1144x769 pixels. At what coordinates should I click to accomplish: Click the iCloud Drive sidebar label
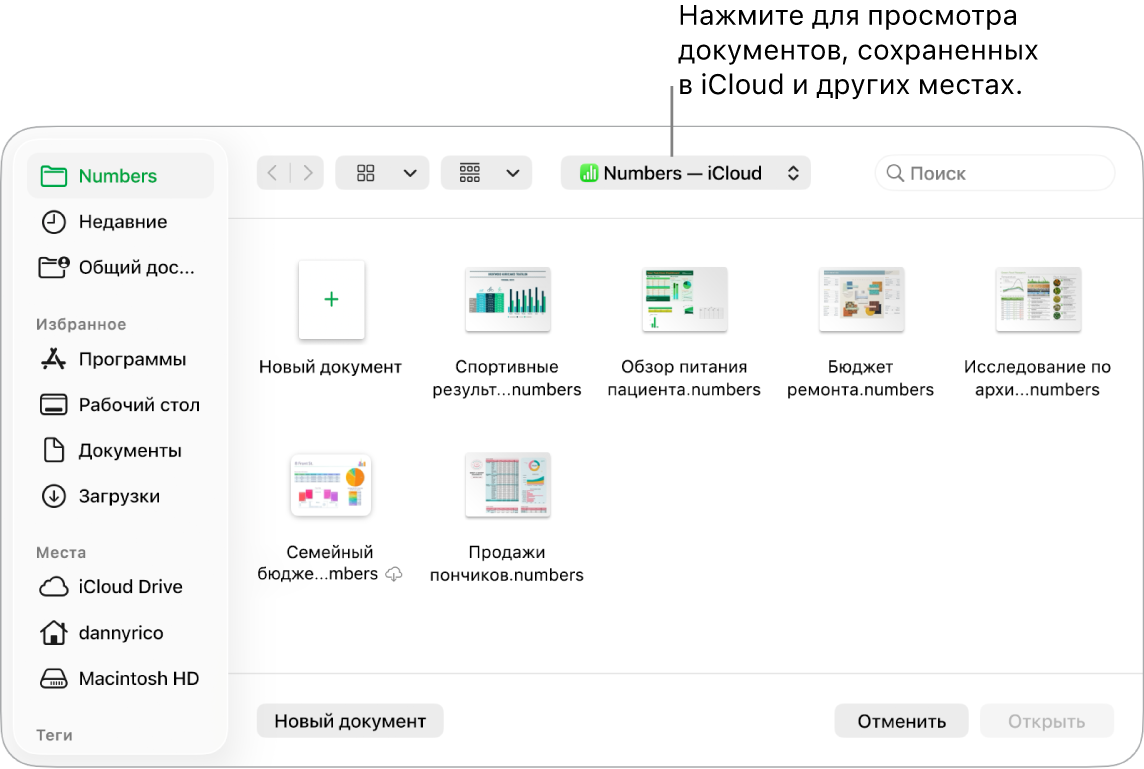[x=131, y=587]
